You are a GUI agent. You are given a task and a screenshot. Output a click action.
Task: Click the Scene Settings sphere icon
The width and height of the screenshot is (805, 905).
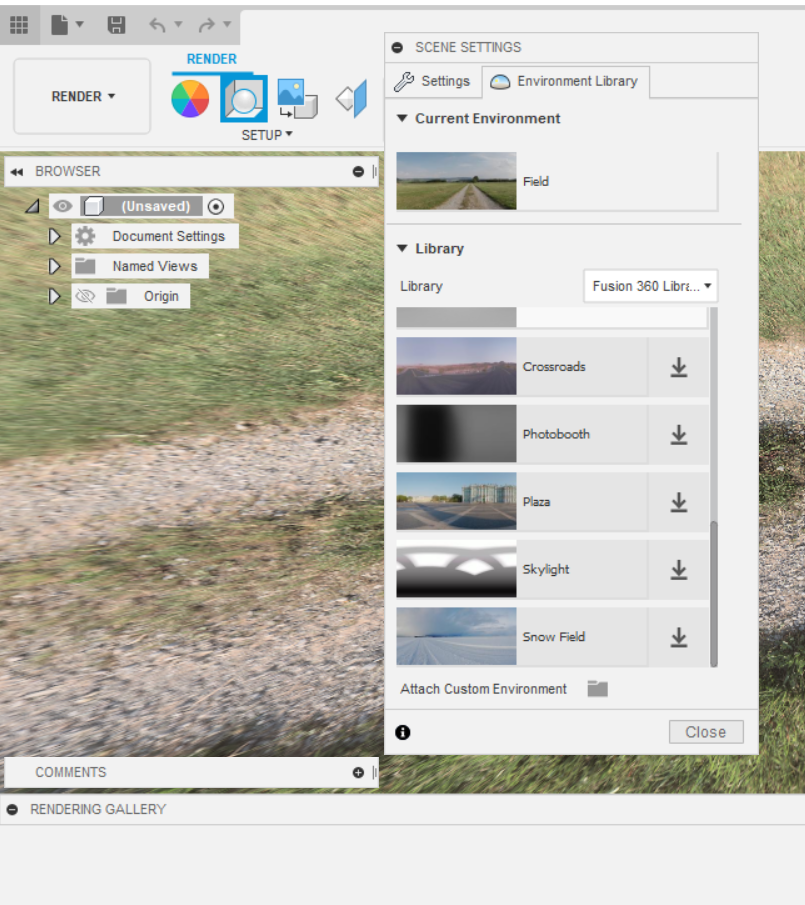tap(244, 99)
